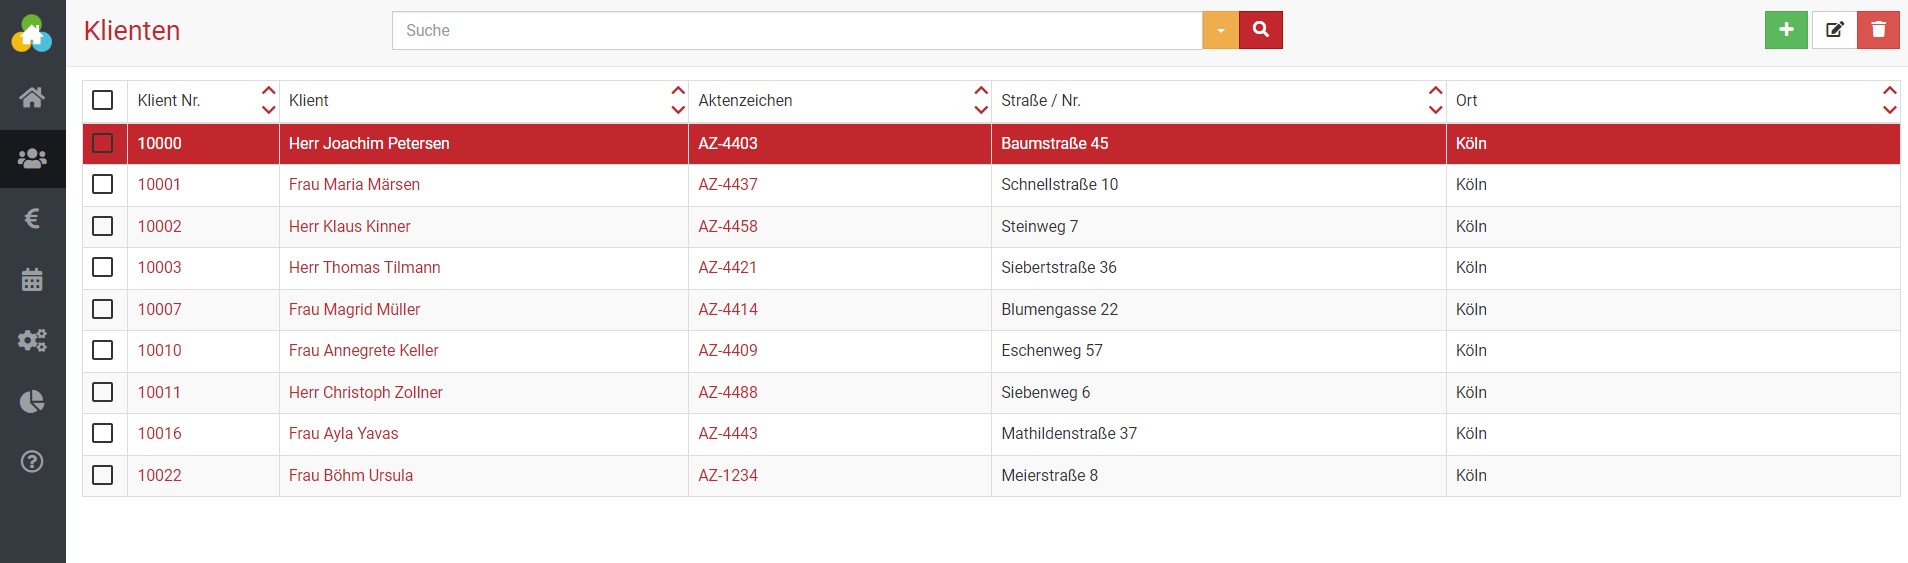
Task: Check the box for client 10001
Action: pyautogui.click(x=102, y=184)
